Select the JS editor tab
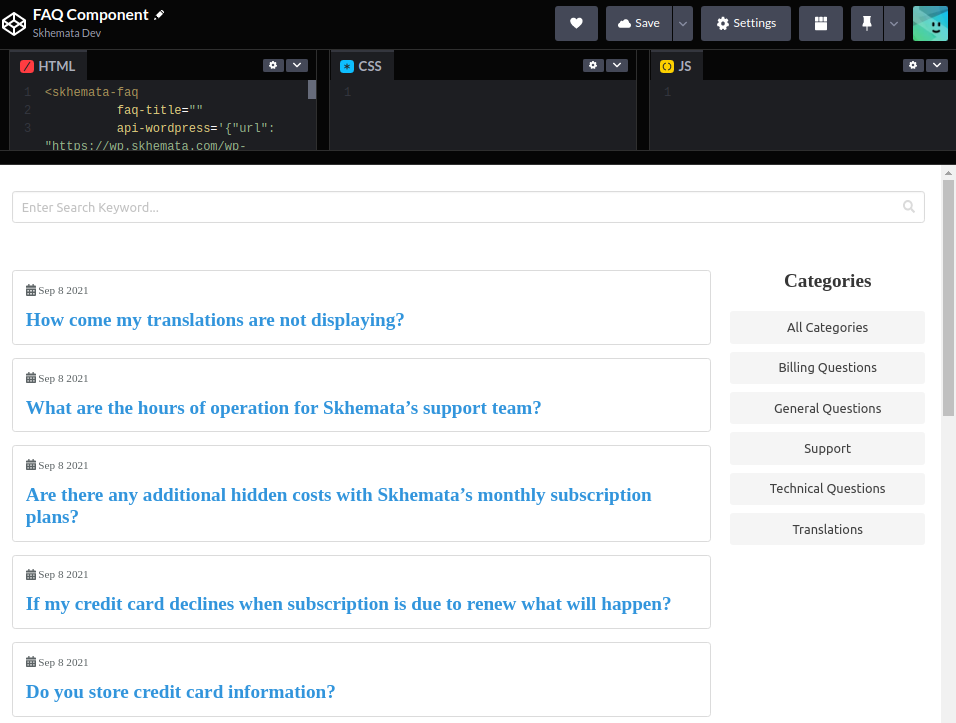Image resolution: width=956 pixels, height=723 pixels. click(x=676, y=66)
